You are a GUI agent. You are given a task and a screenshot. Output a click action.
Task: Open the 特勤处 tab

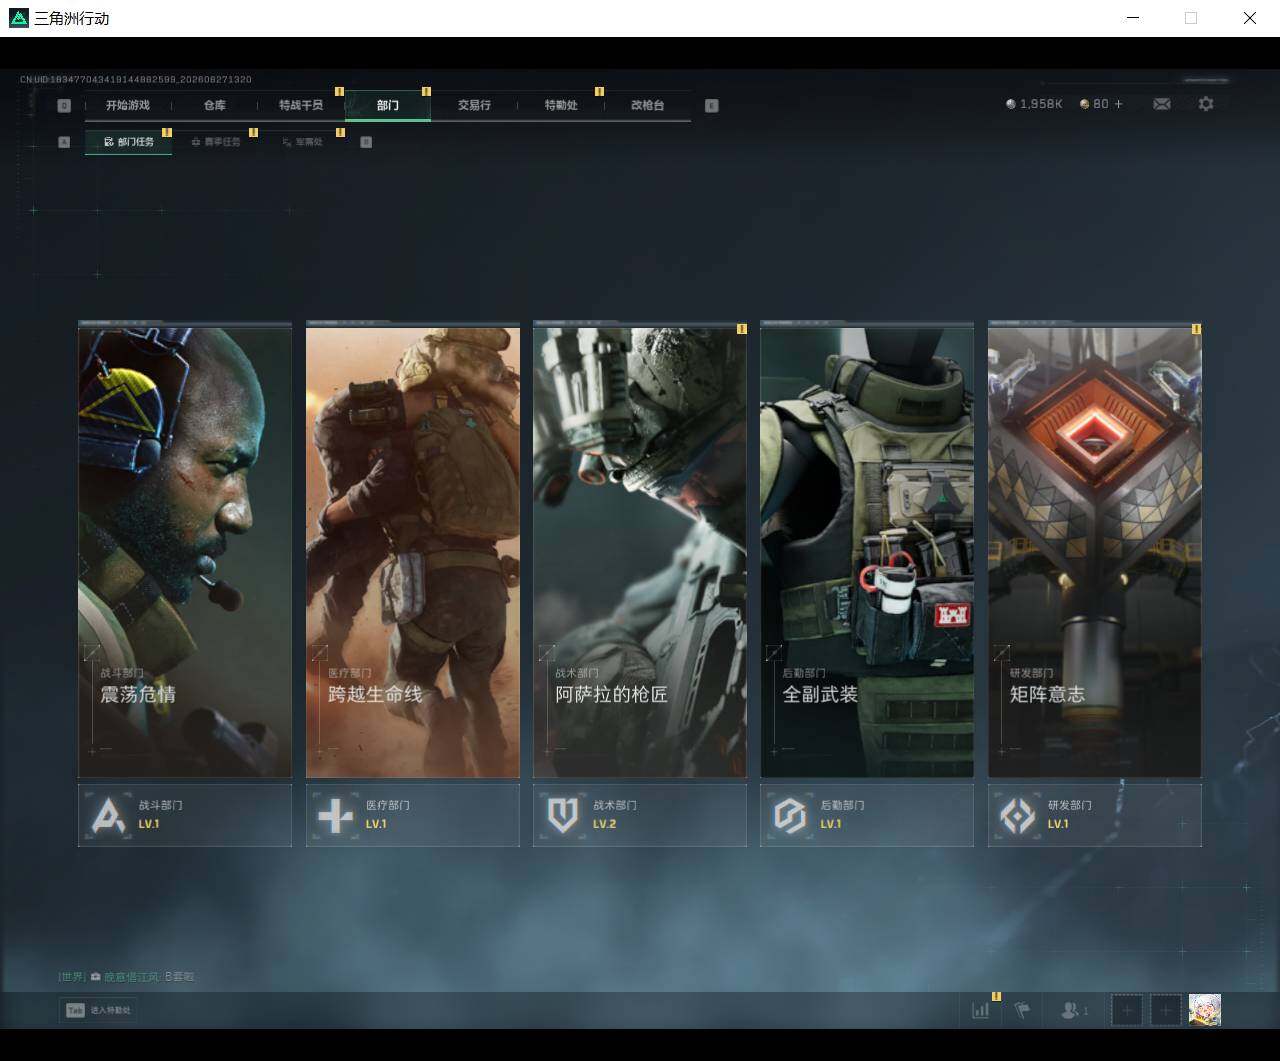coord(561,105)
